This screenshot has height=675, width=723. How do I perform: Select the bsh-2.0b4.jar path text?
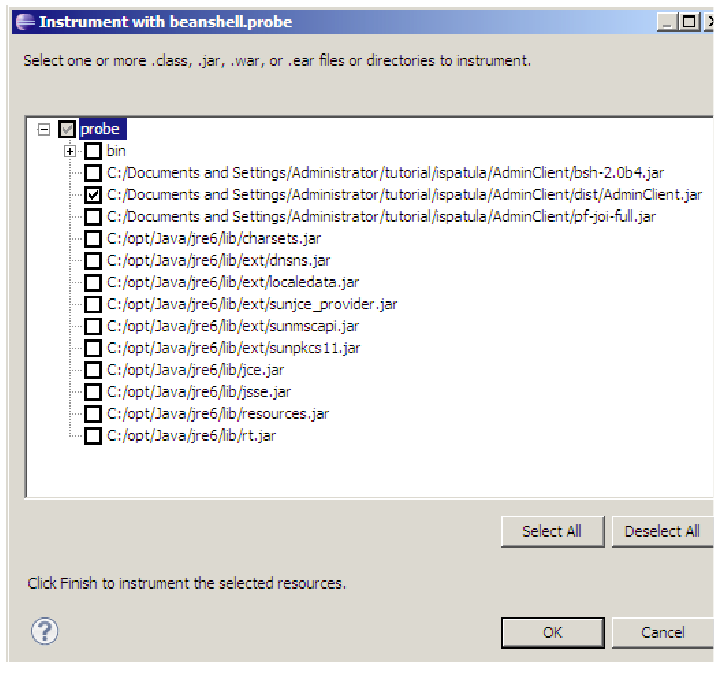coord(385,173)
